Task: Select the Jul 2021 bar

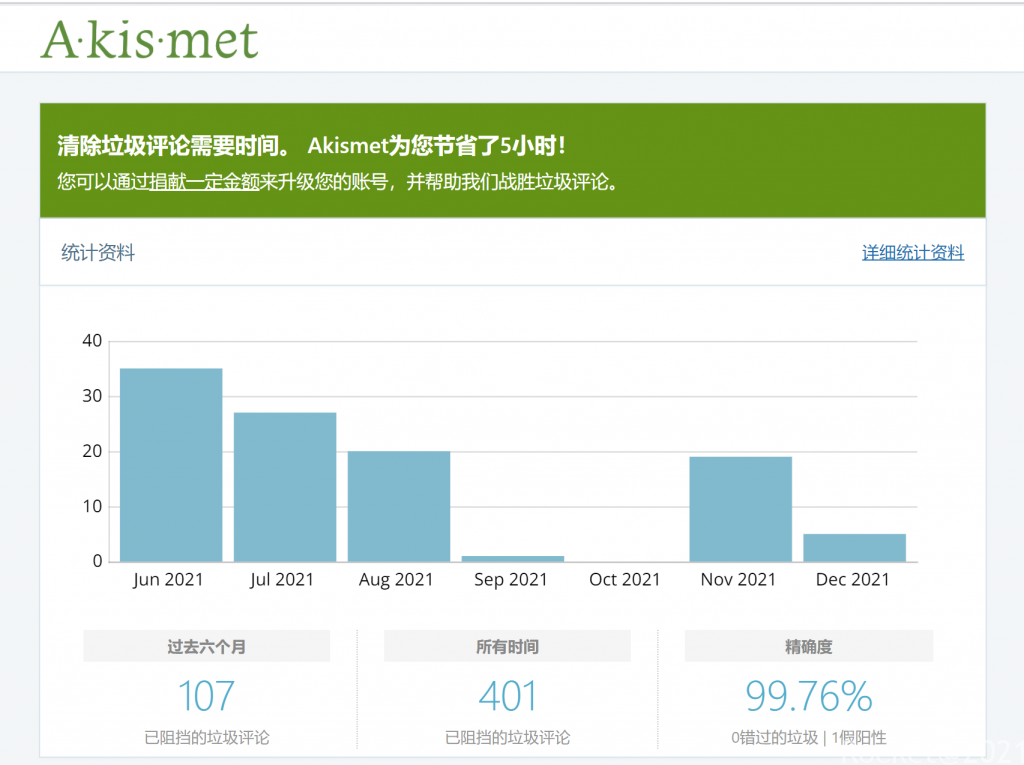Action: click(x=285, y=487)
